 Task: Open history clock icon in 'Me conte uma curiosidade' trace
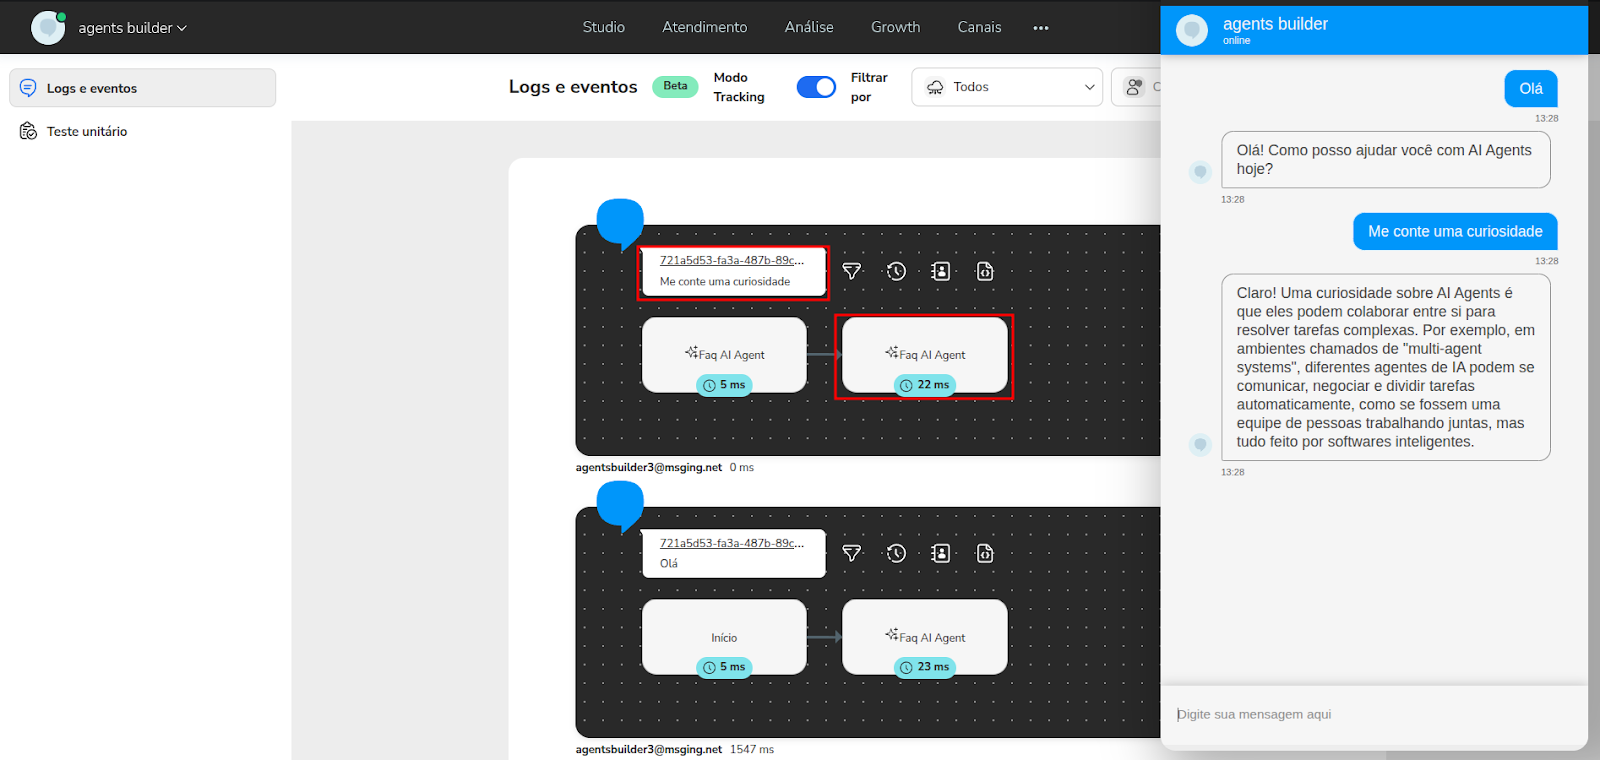coord(896,271)
